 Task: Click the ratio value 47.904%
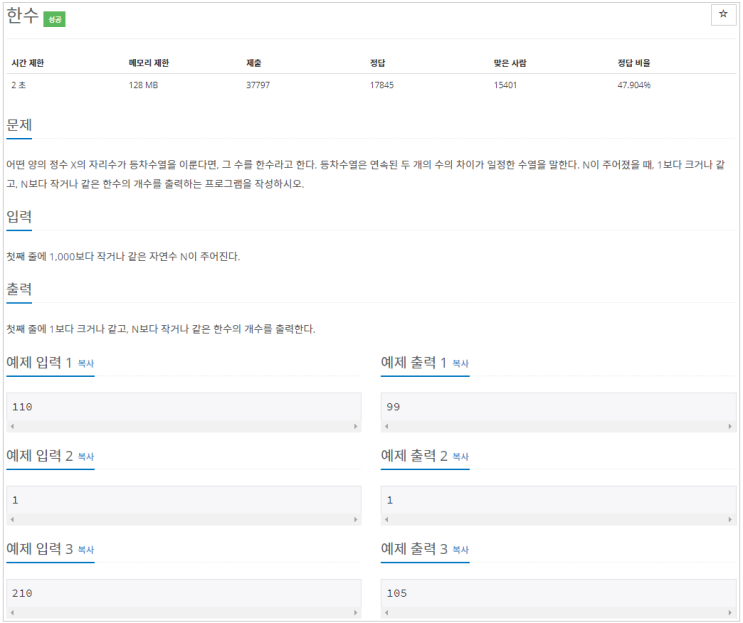(634, 85)
